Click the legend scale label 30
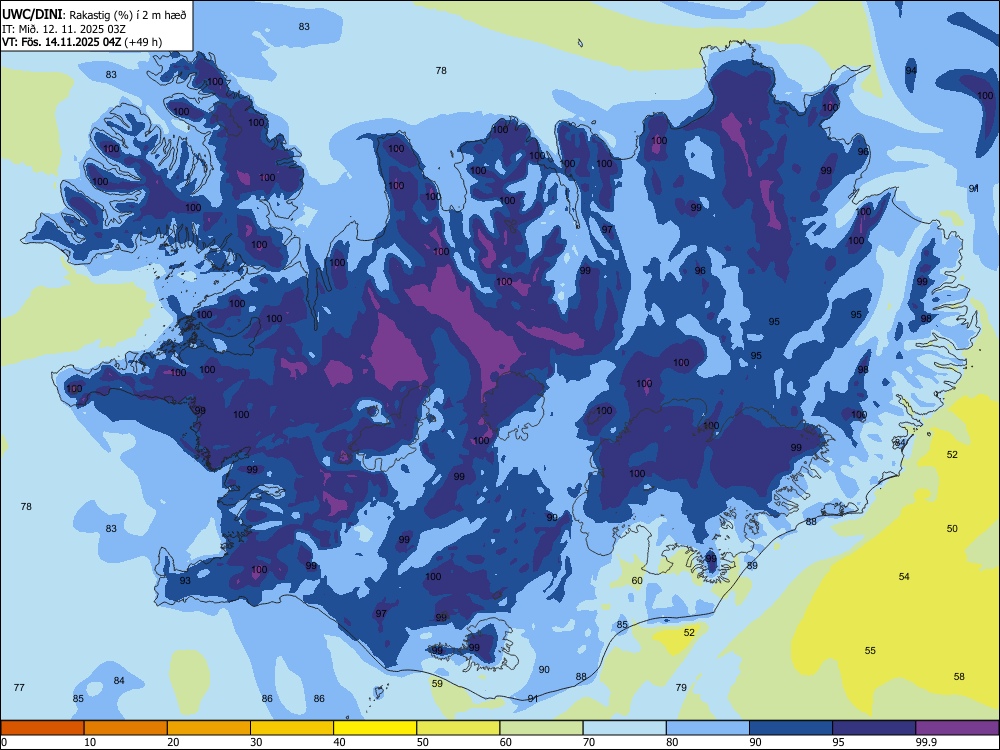The width and height of the screenshot is (1000, 750). tap(256, 742)
